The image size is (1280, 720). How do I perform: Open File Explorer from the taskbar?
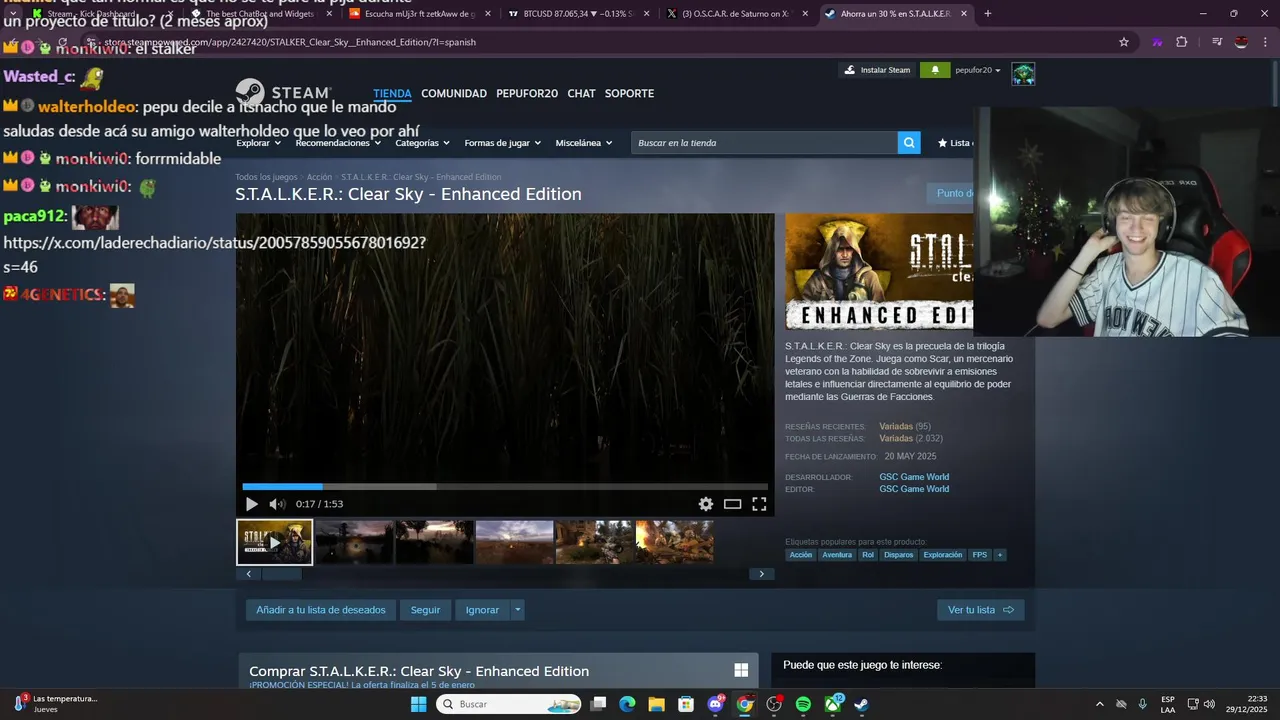coord(656,704)
